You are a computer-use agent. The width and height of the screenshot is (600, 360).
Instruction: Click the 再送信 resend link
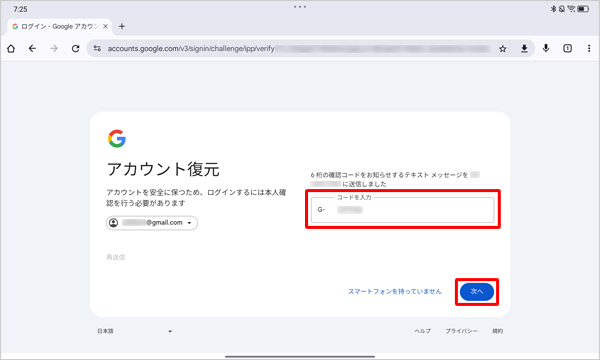tap(116, 257)
